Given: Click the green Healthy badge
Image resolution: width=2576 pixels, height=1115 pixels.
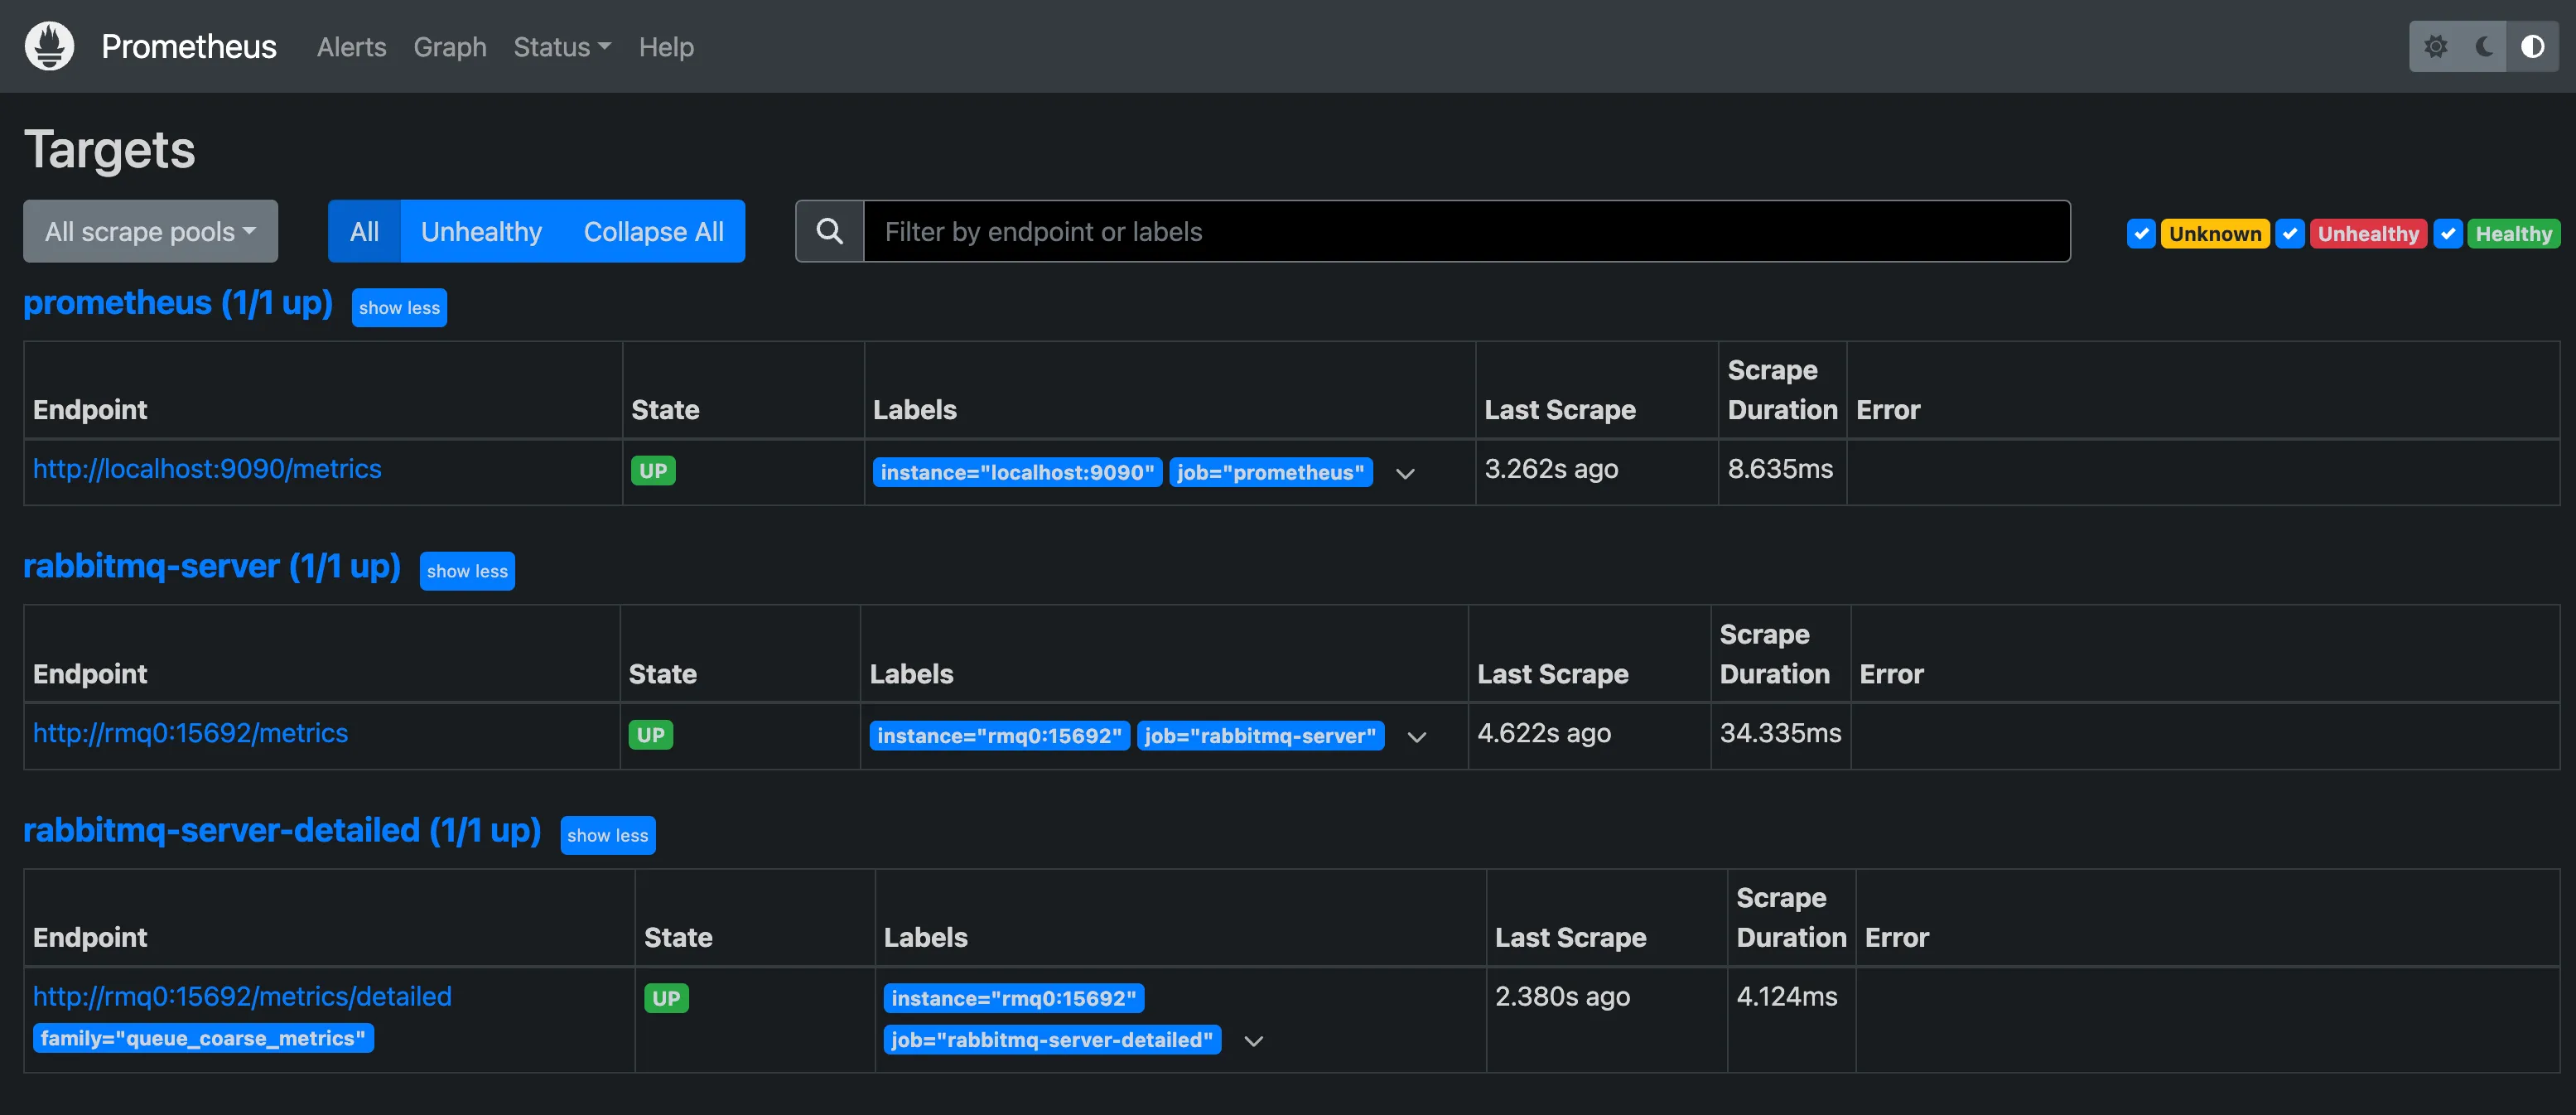Looking at the screenshot, I should [2514, 233].
